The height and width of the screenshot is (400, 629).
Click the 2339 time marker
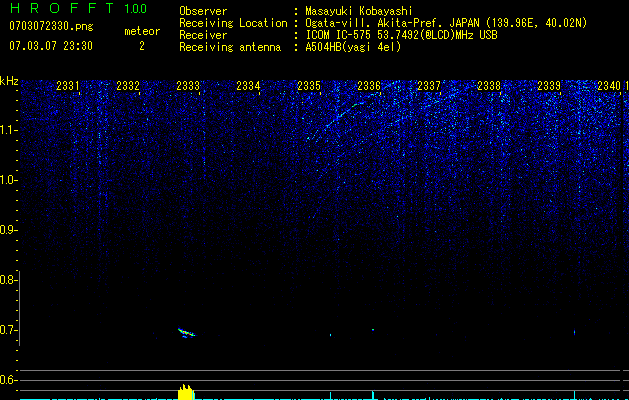[x=549, y=86]
